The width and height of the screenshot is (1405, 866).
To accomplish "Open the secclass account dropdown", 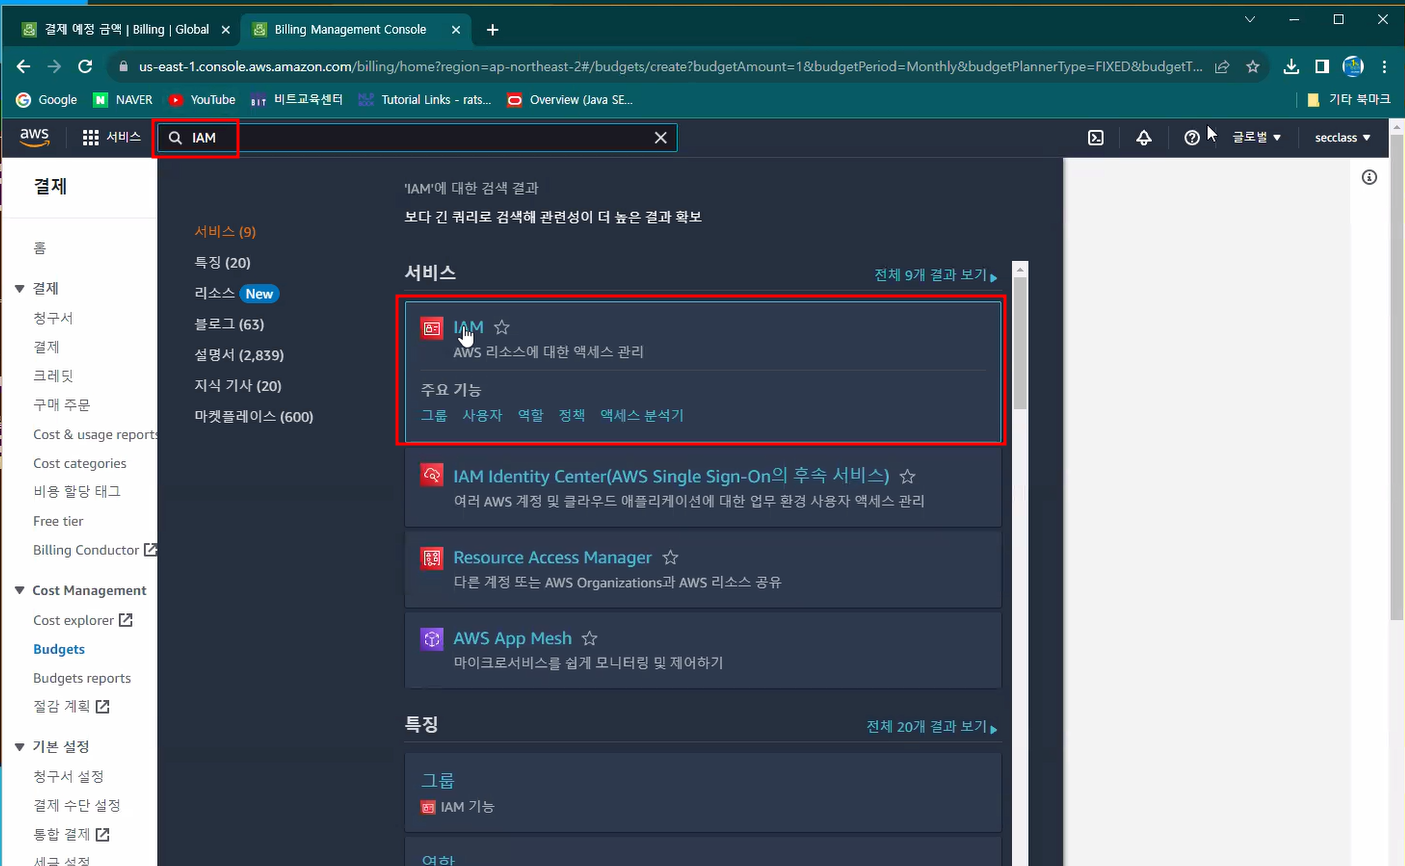I will (x=1342, y=138).
